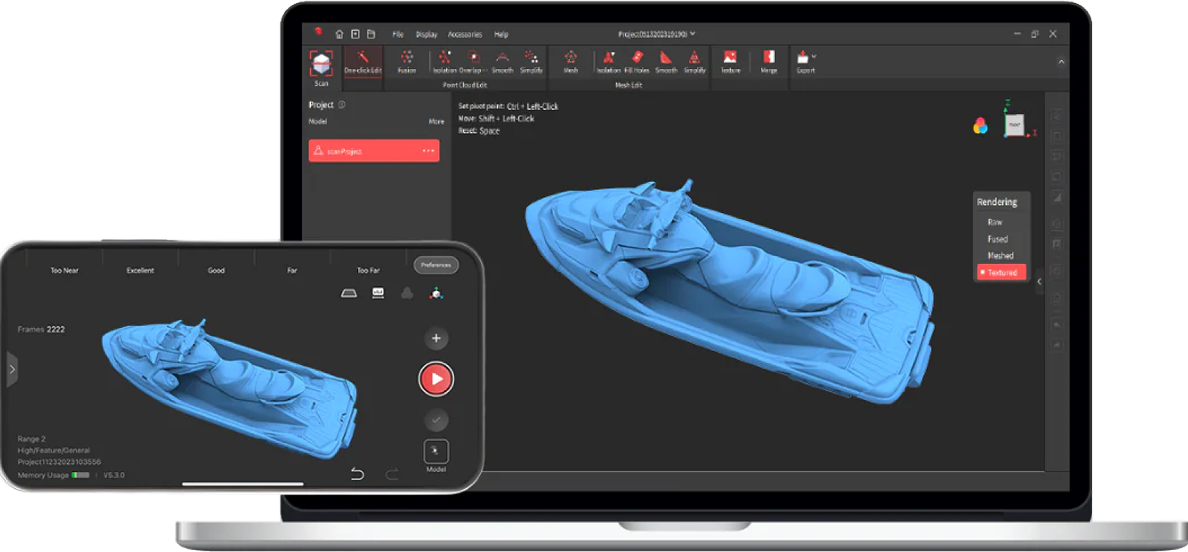Click More in the Project panel
This screenshot has height=552, width=1188.
436,121
